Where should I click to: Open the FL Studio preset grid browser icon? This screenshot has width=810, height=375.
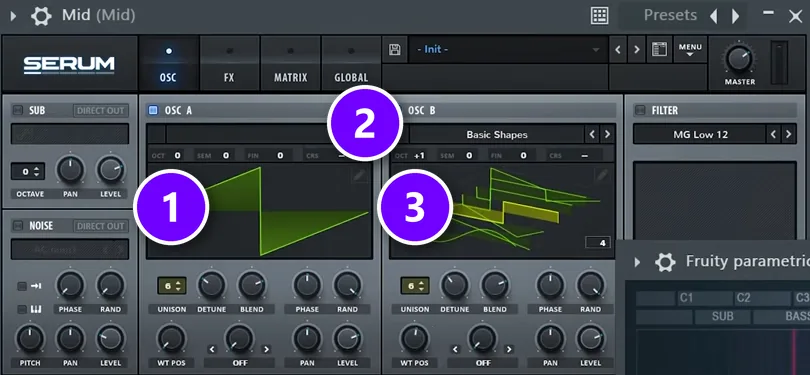point(599,15)
